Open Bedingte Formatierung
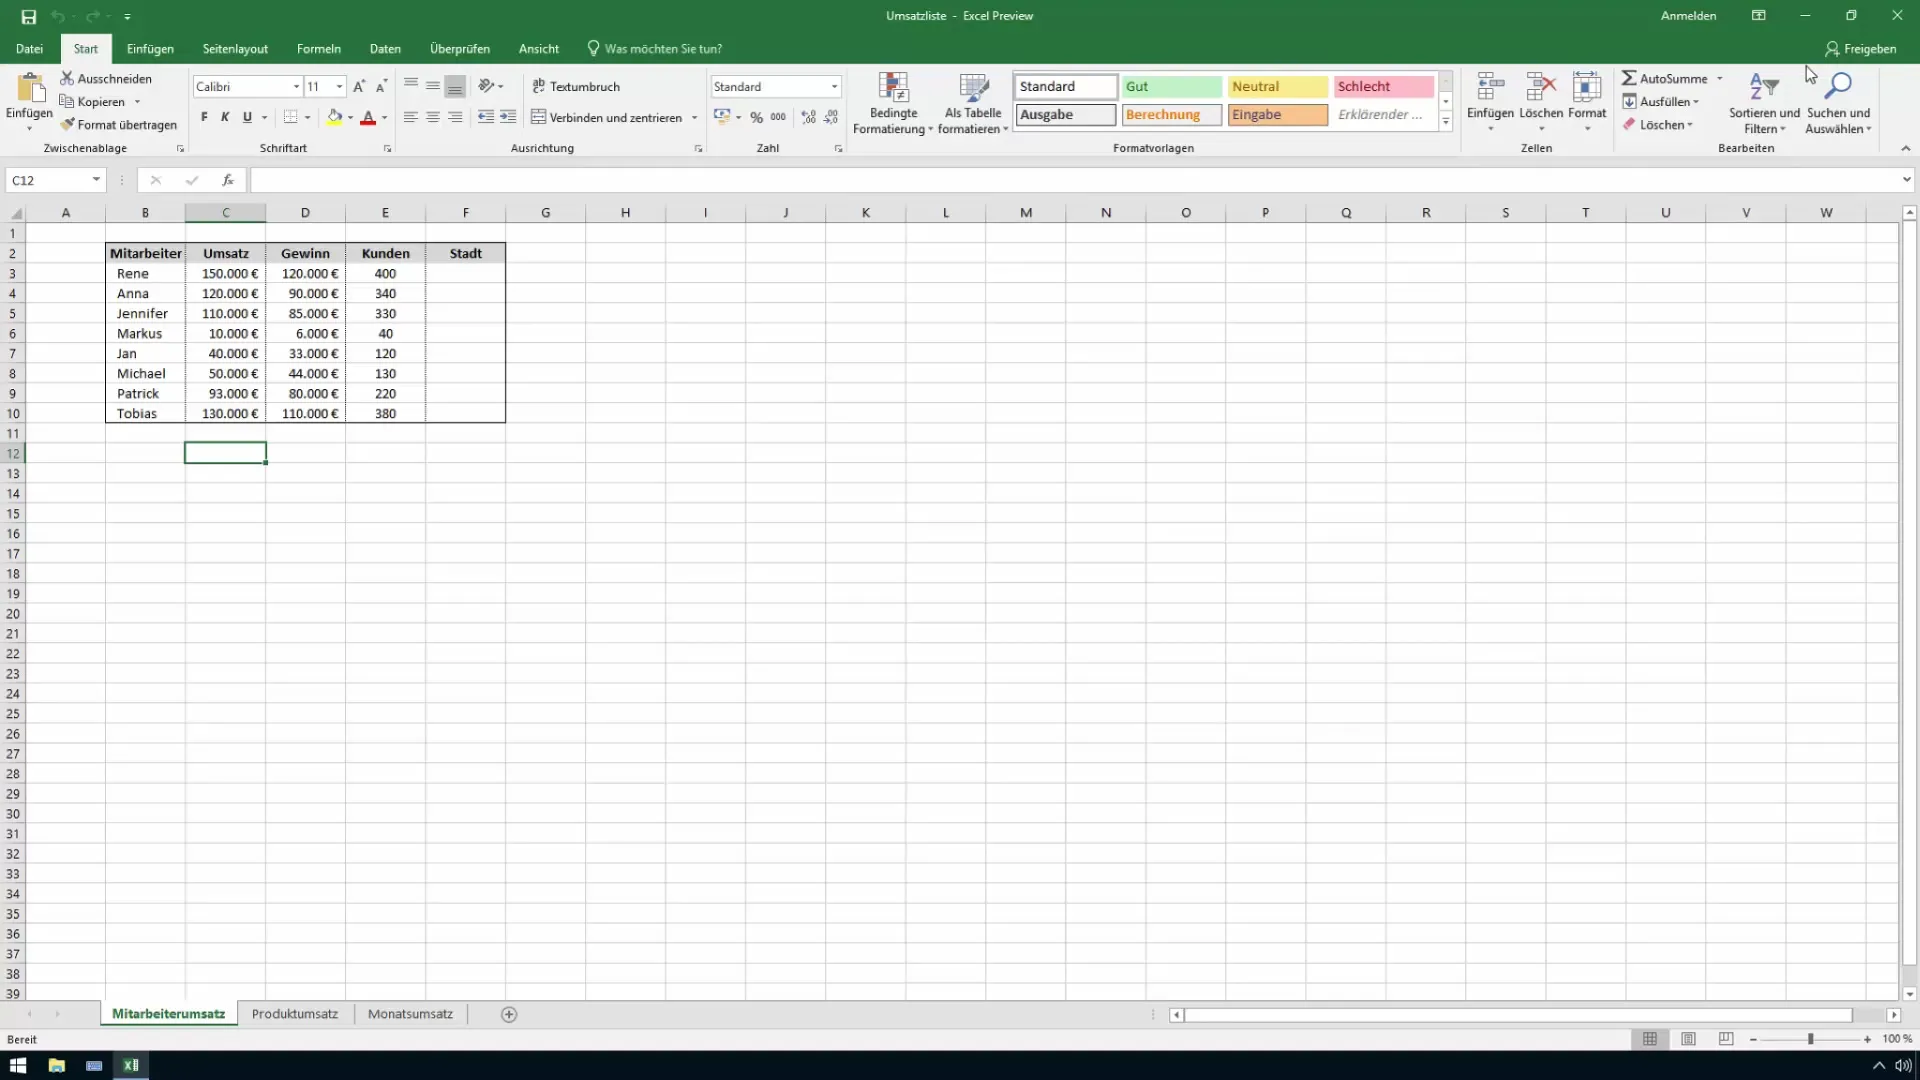The height and width of the screenshot is (1080, 1920). click(893, 103)
